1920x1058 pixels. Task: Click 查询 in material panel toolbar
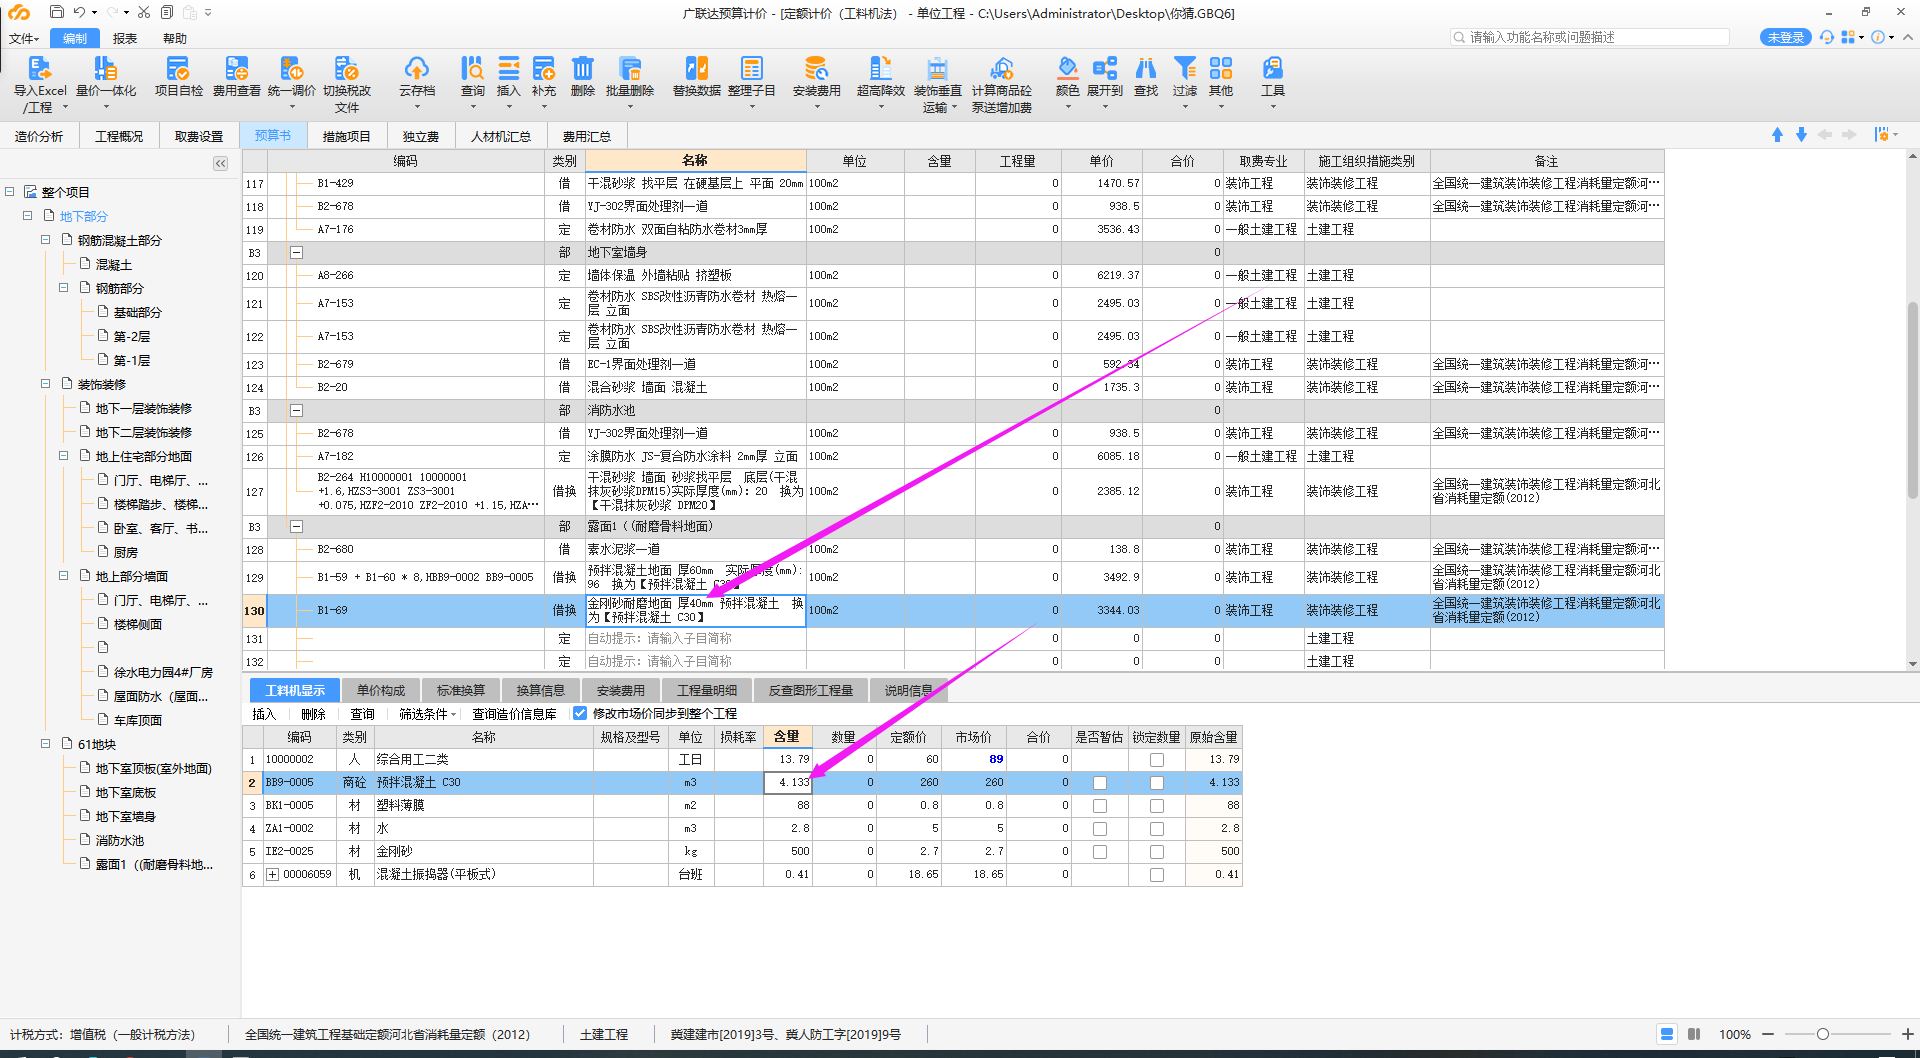(x=362, y=714)
